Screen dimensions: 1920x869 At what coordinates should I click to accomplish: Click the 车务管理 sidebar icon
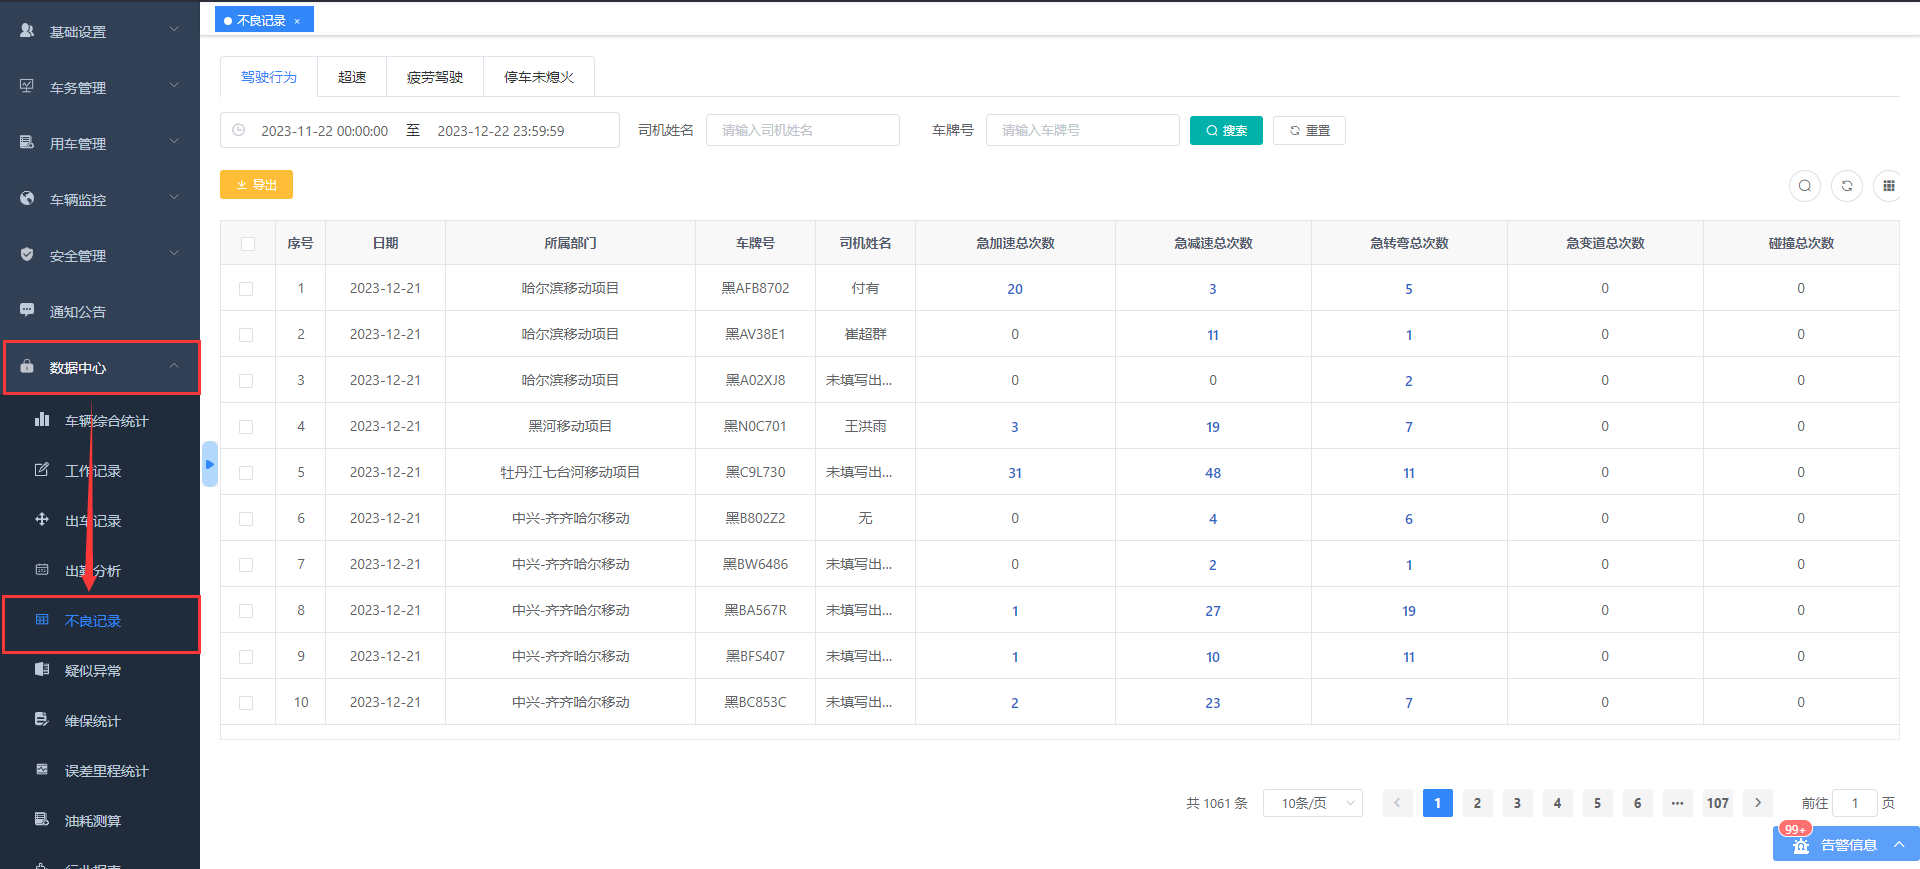27,87
